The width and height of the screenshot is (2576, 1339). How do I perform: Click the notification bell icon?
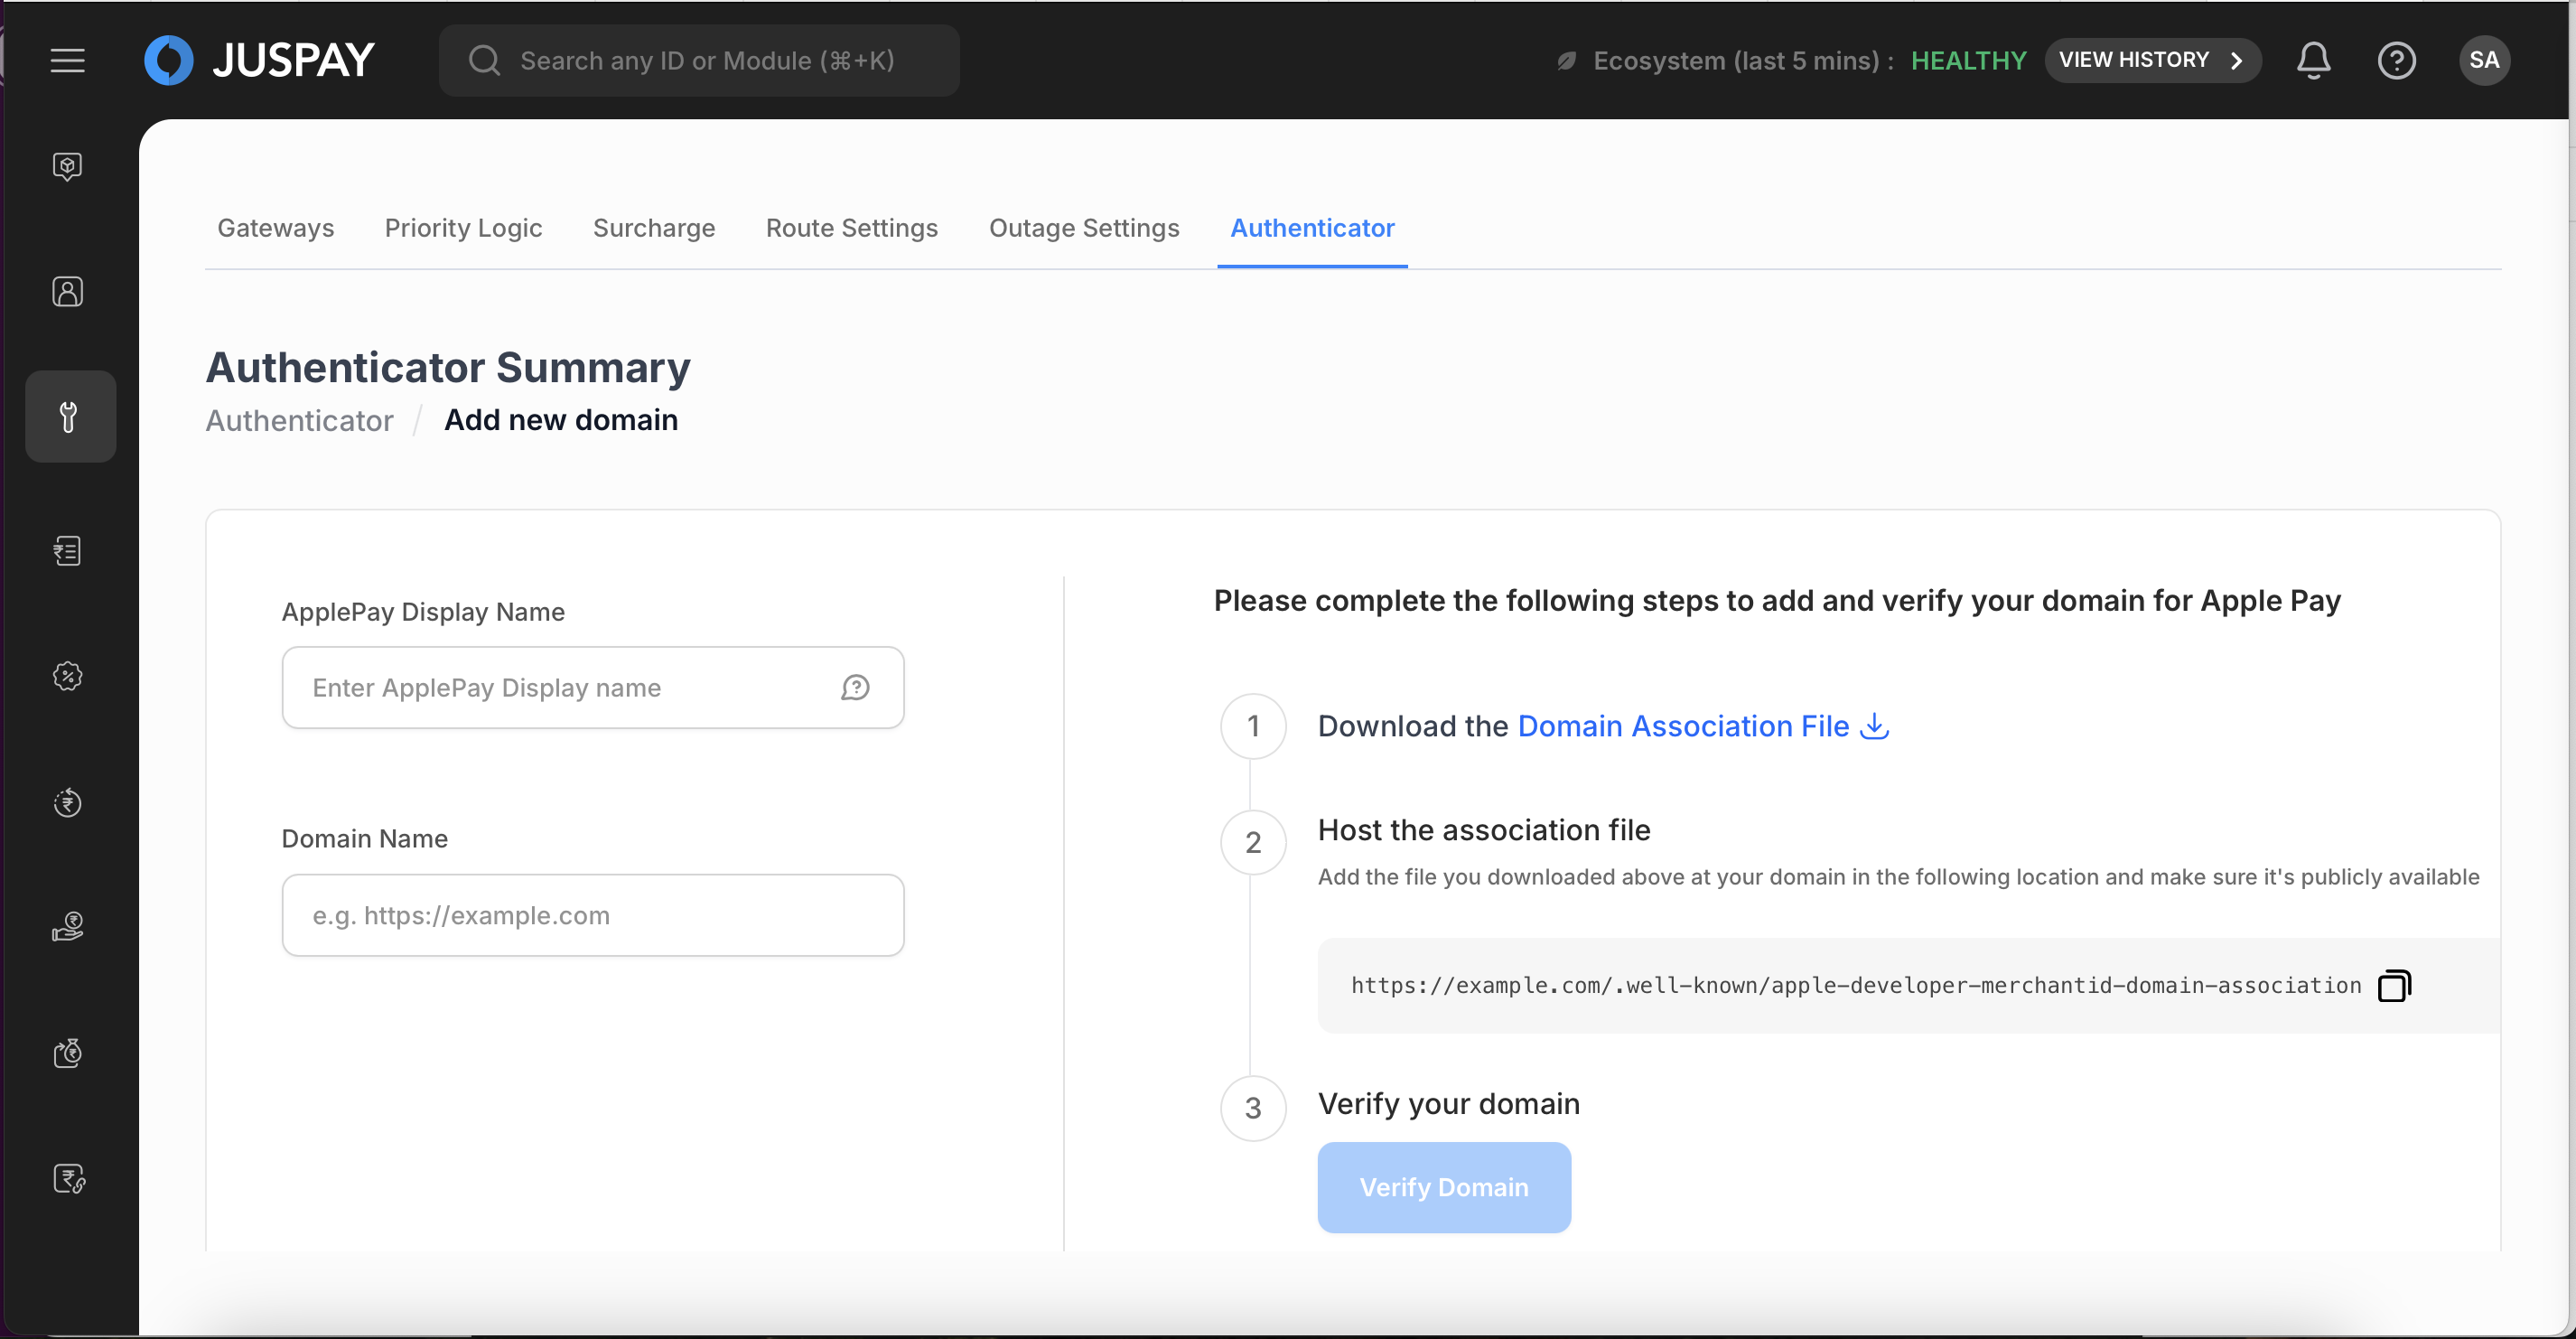pyautogui.click(x=2313, y=60)
